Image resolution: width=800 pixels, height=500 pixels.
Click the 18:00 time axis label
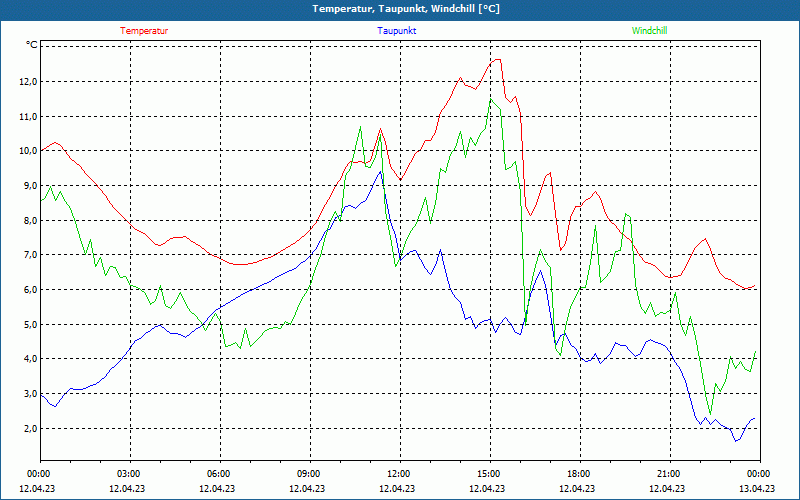[580, 474]
